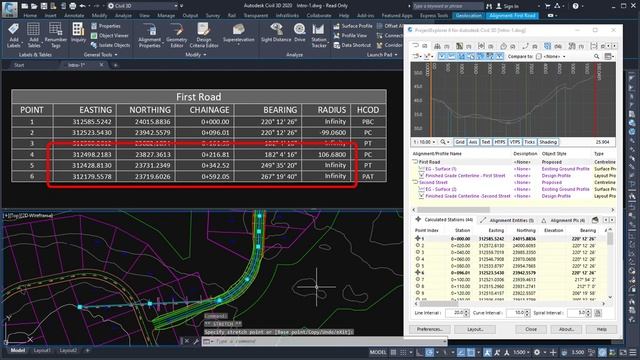The height and width of the screenshot is (360, 640).
Task: Toggle the first highlighted view button in Project Explorer toolbar
Action: [442, 56]
